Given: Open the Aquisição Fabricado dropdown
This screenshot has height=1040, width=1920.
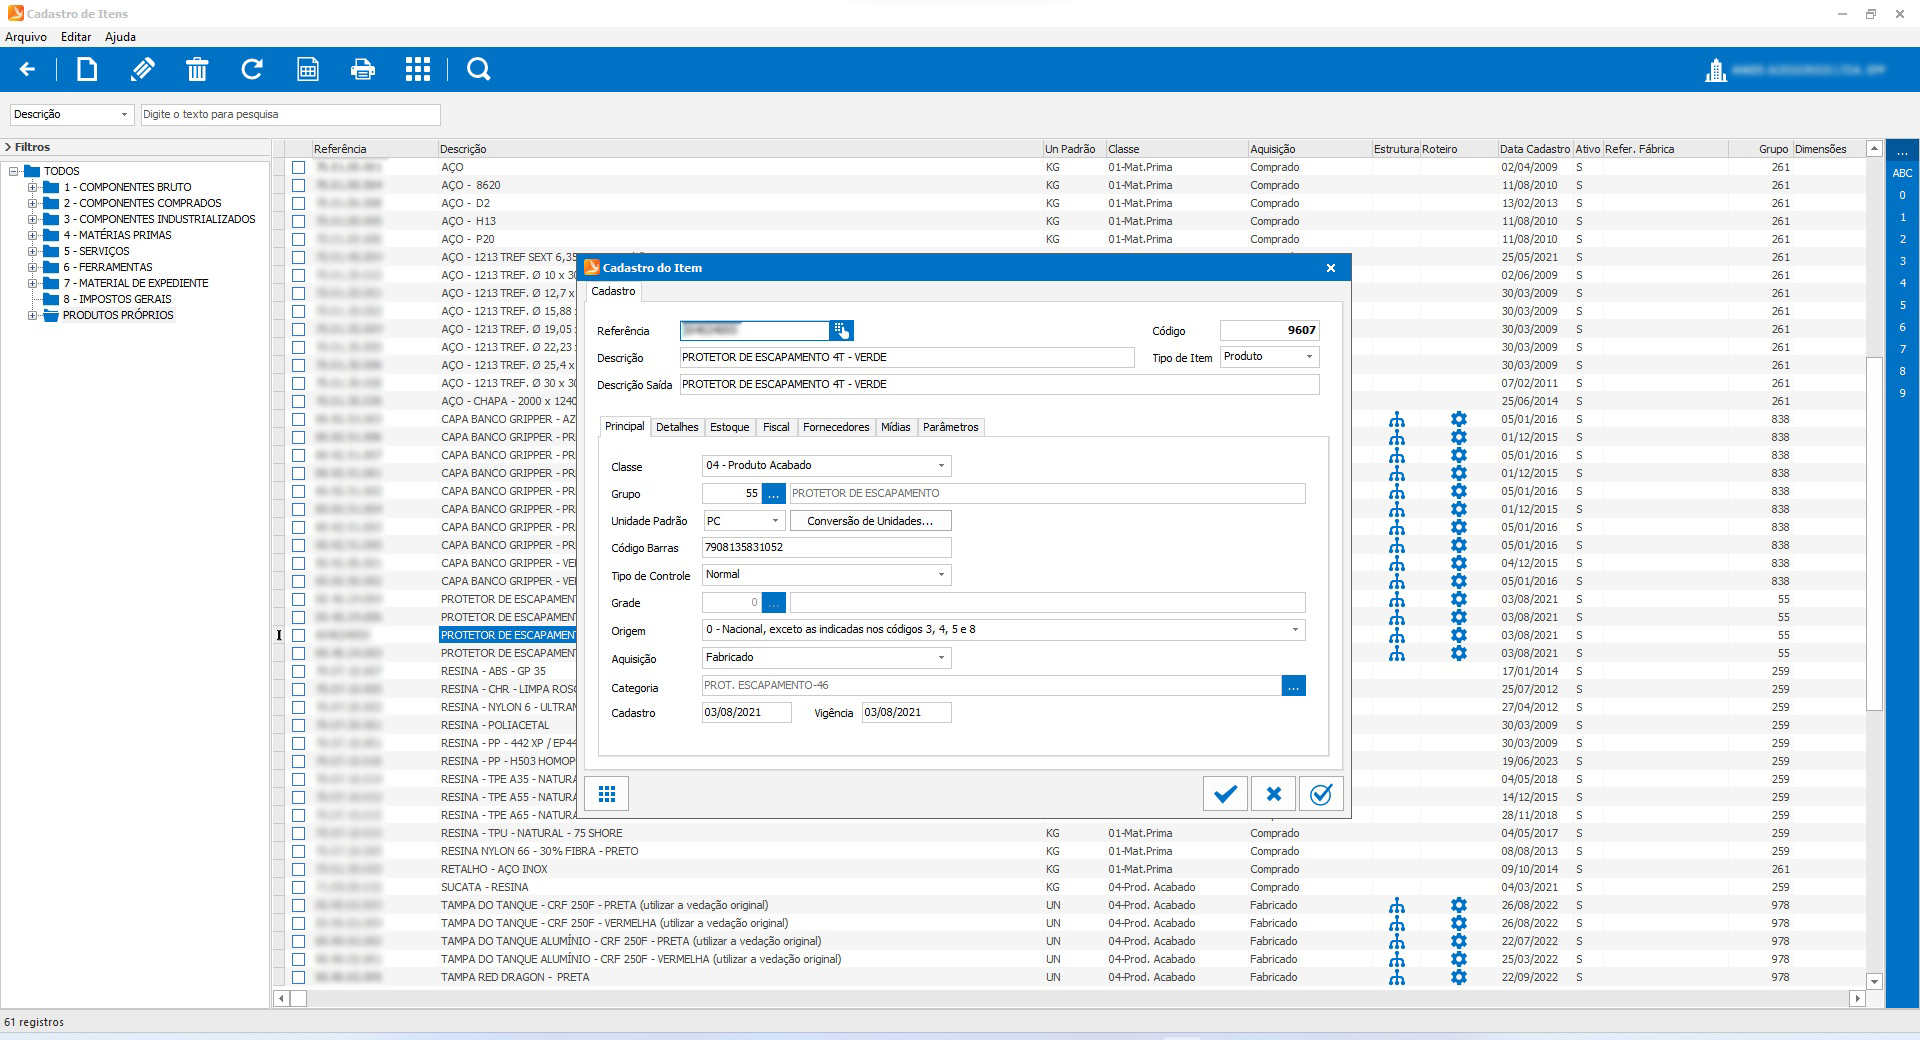Looking at the screenshot, I should 941,658.
